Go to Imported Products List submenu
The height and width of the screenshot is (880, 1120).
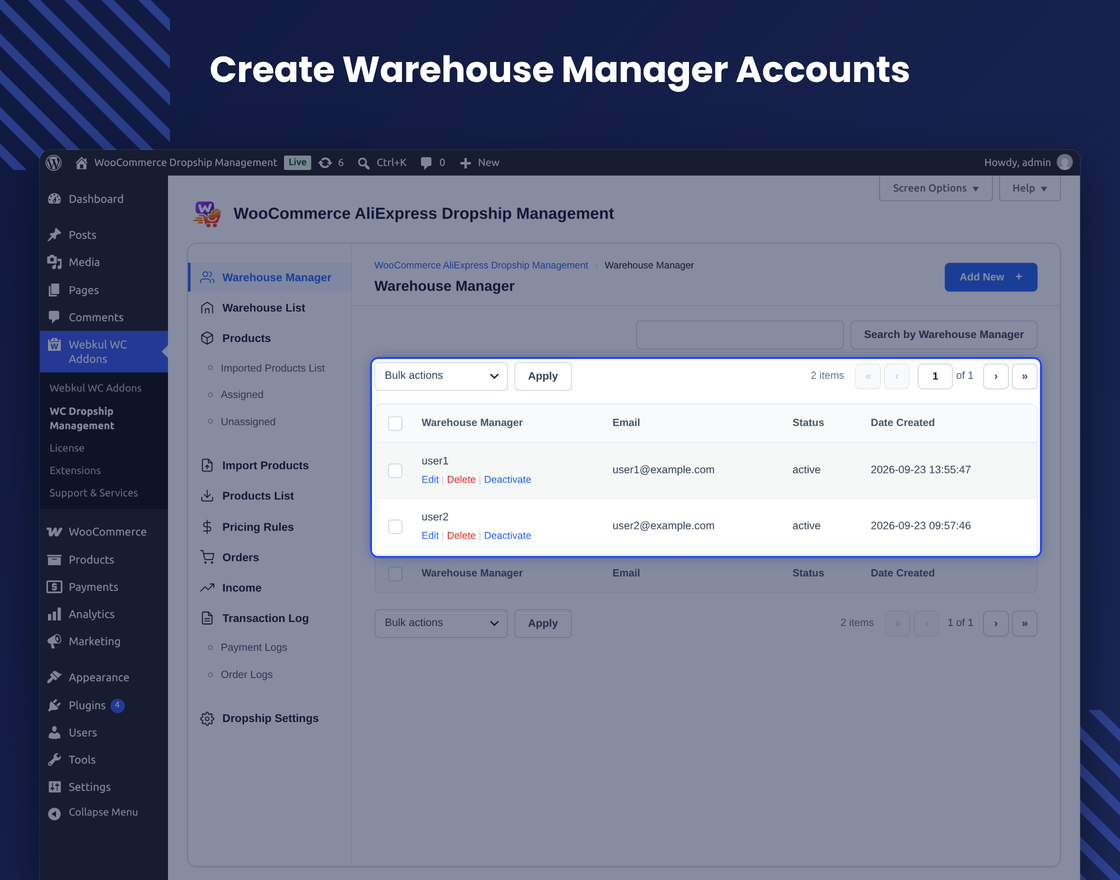point(272,368)
